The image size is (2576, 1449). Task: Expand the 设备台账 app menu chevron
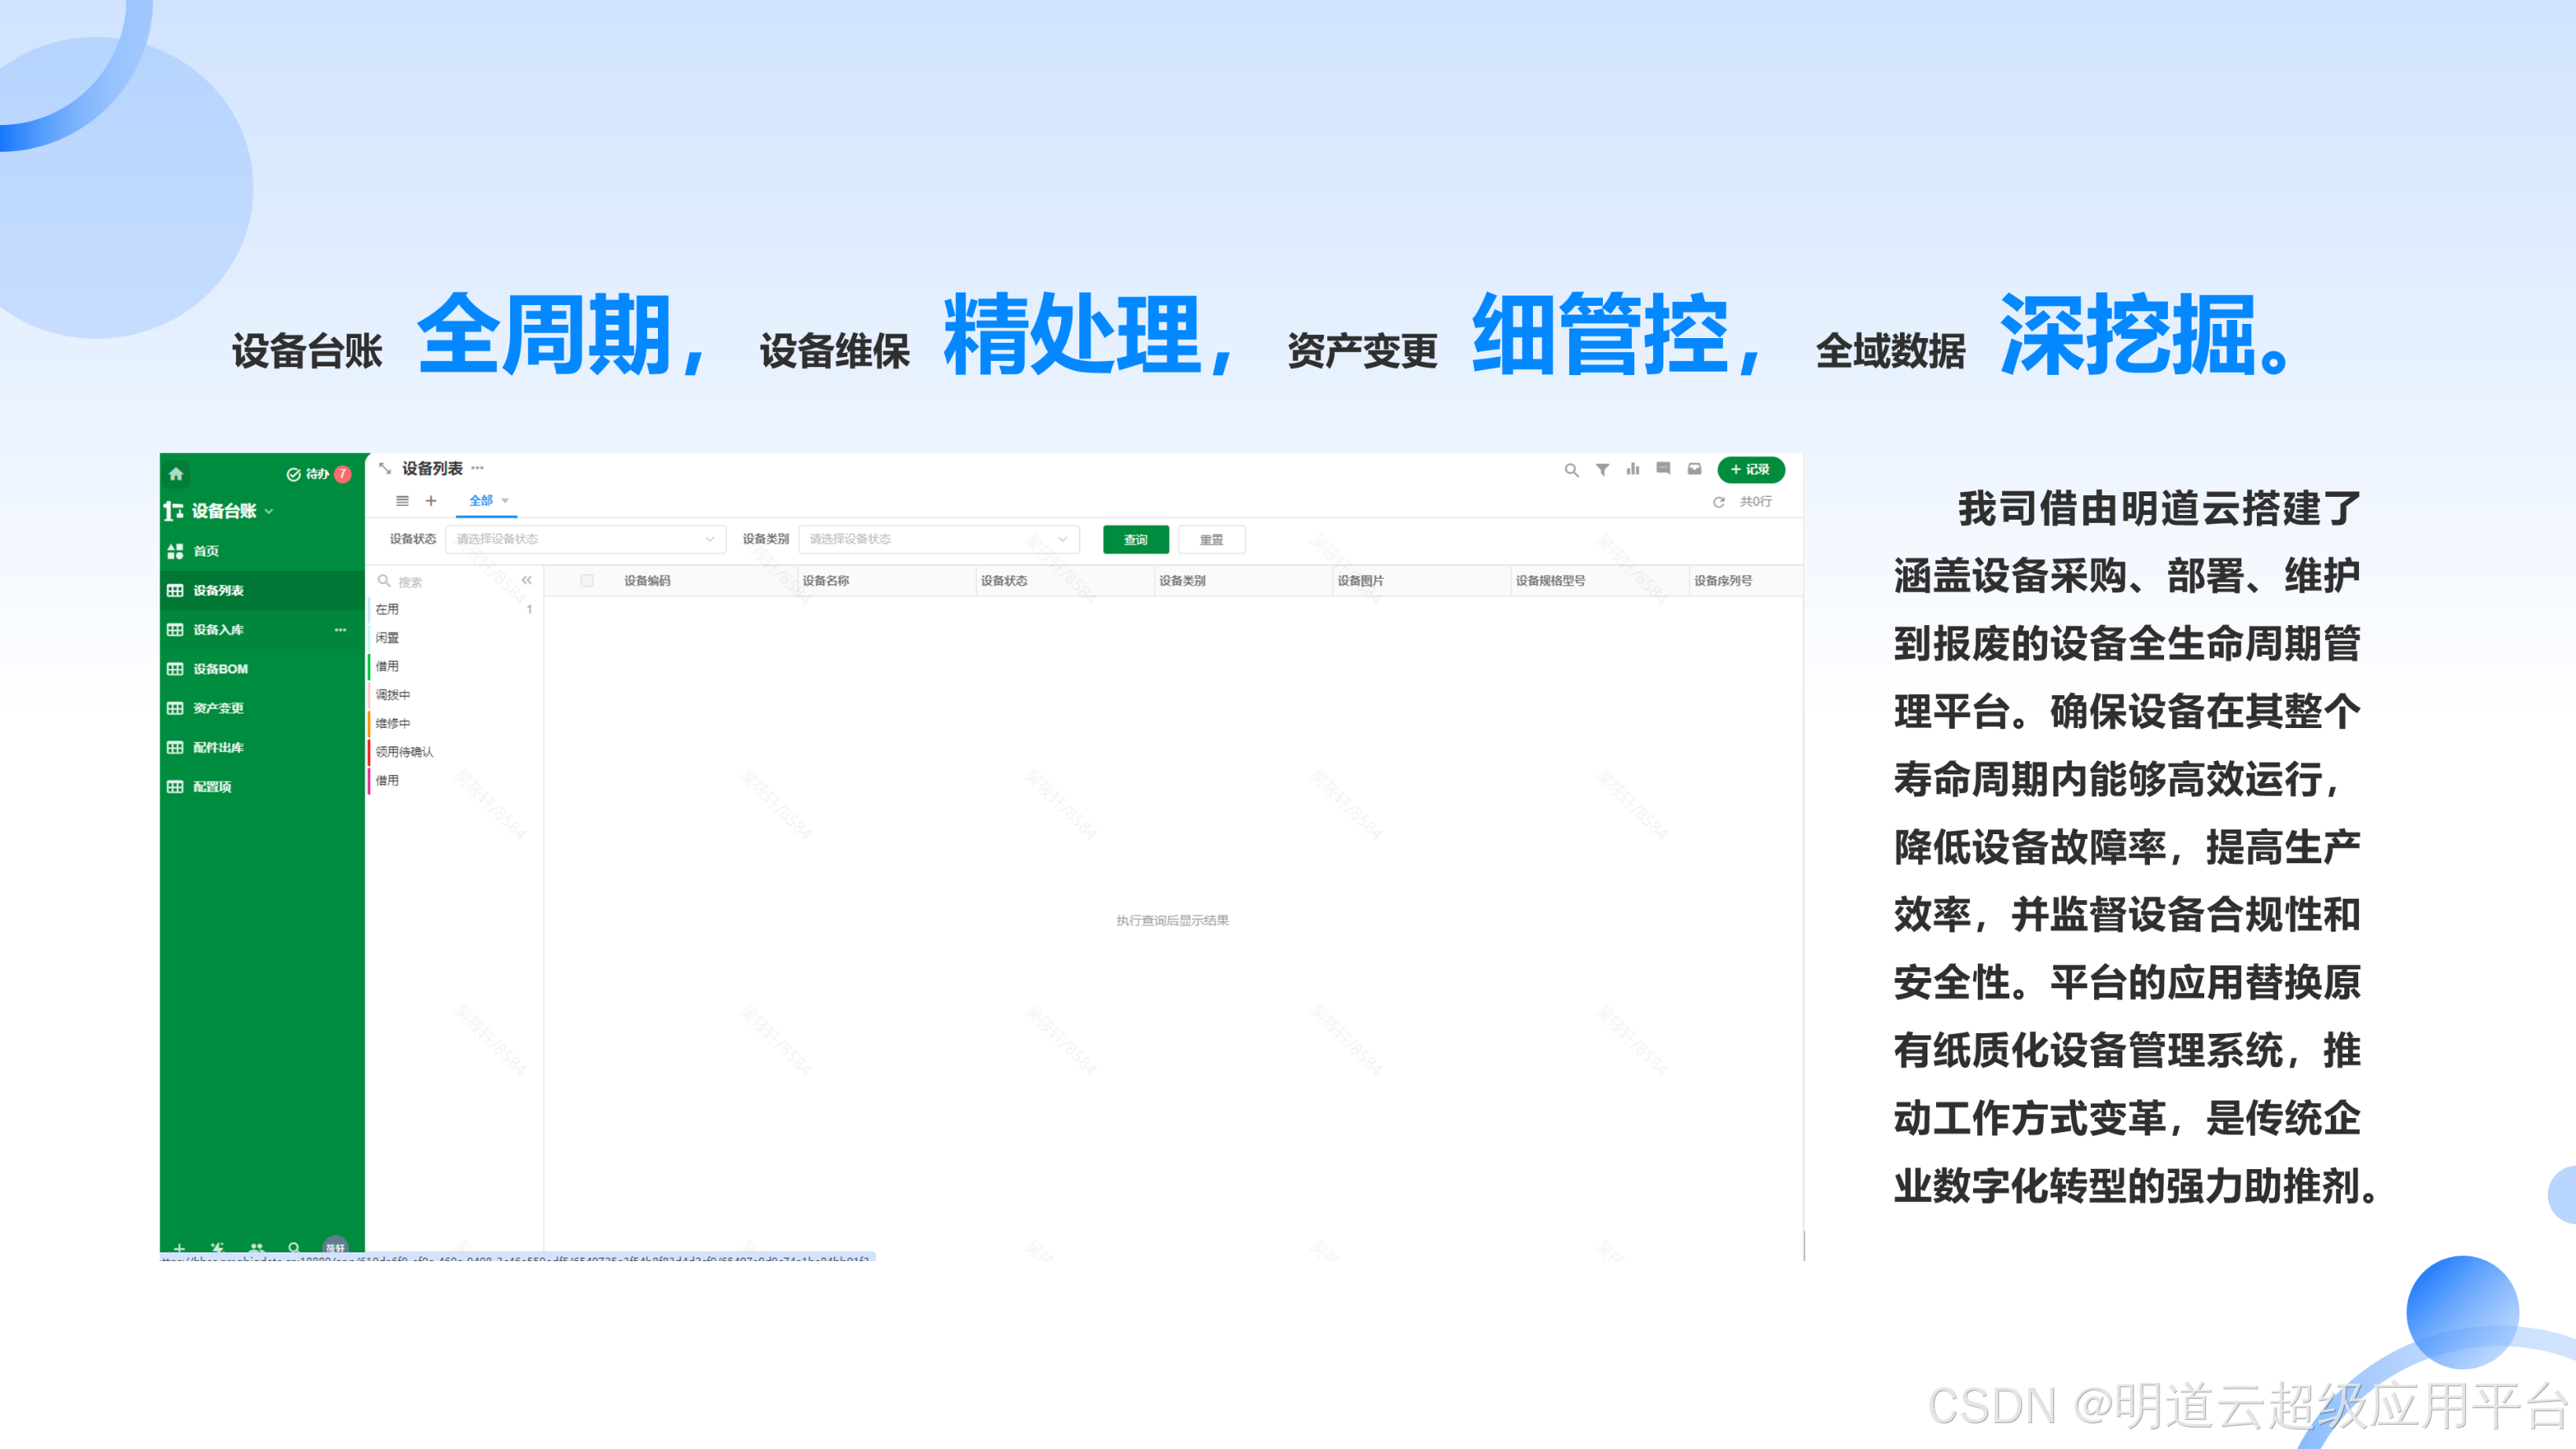click(x=269, y=512)
